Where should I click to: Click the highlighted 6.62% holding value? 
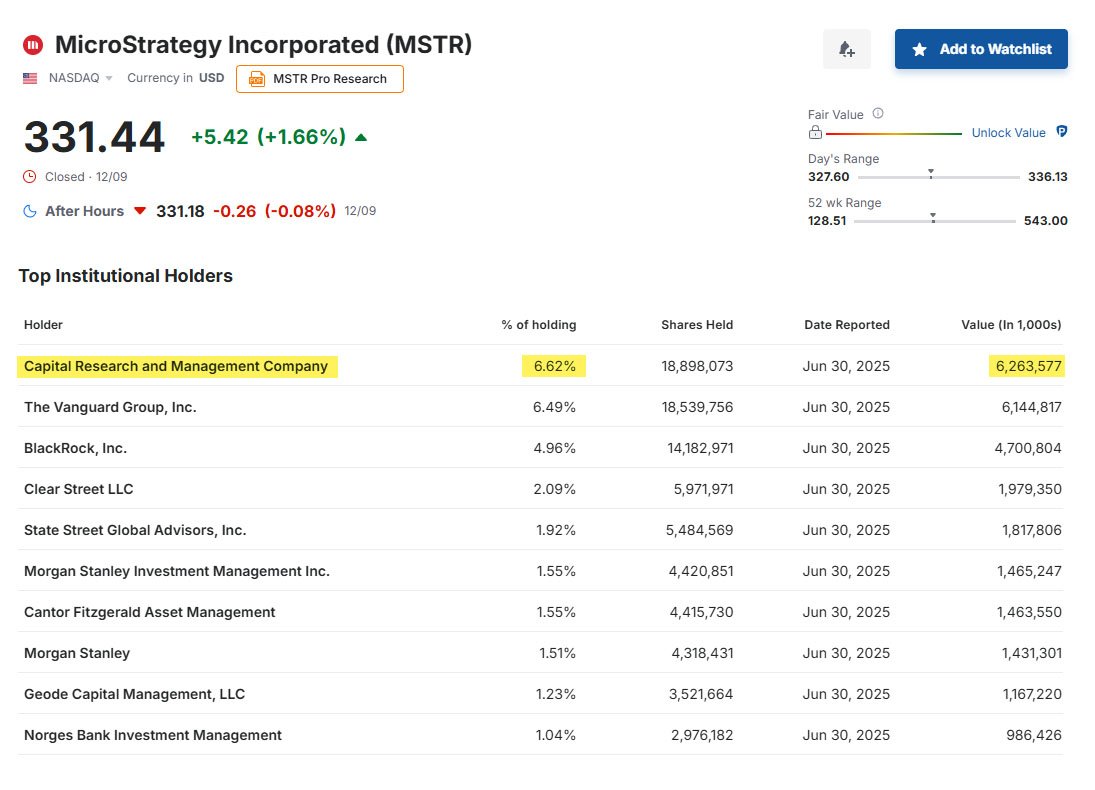(554, 366)
